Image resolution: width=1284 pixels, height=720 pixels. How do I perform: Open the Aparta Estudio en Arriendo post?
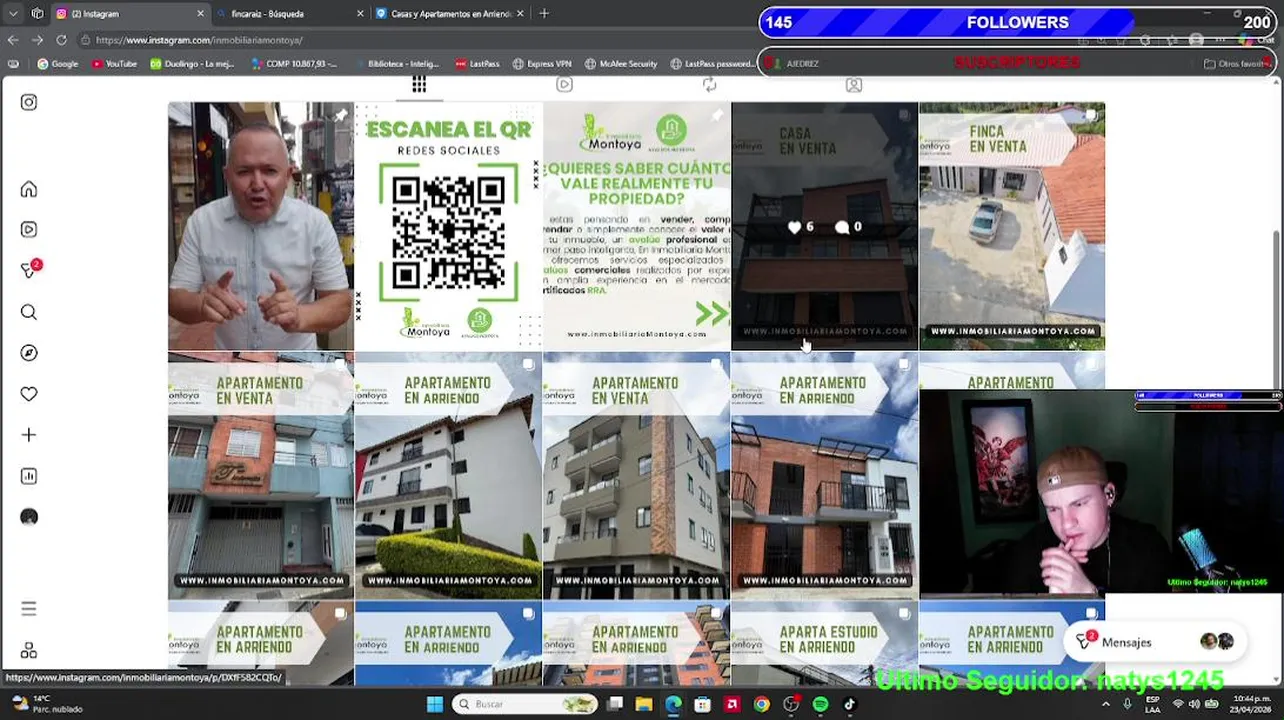click(824, 644)
